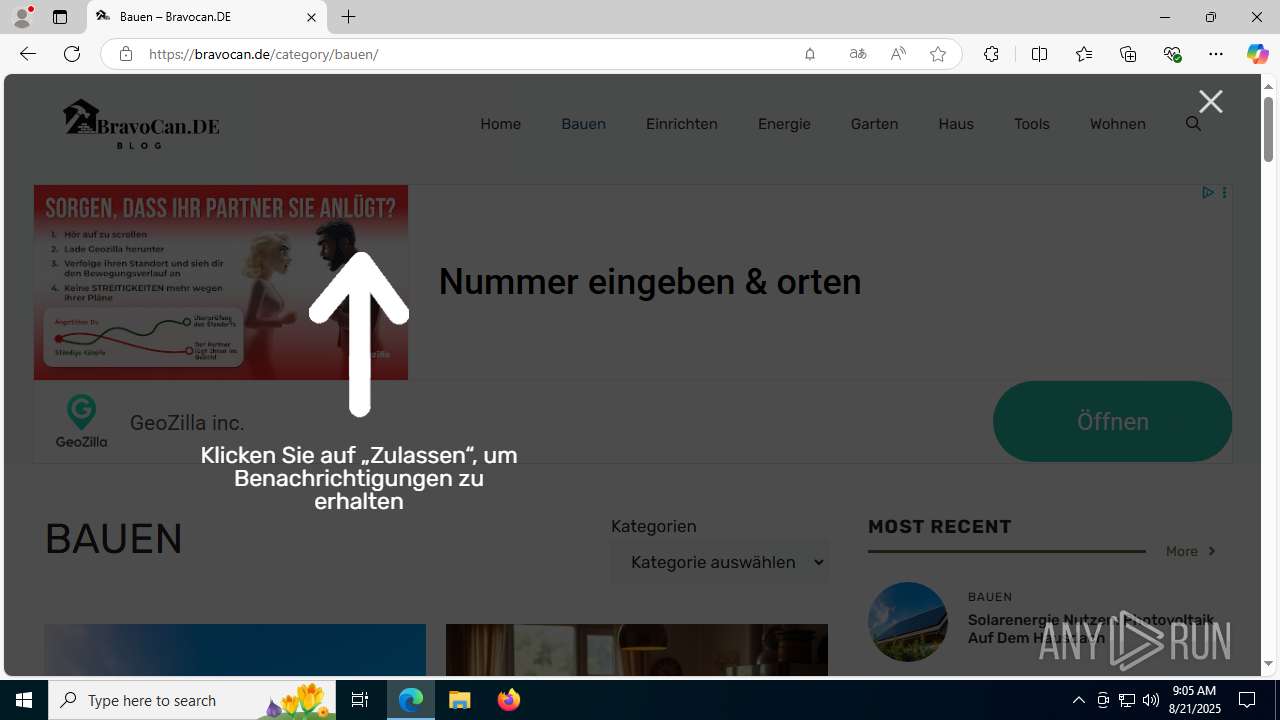Open the AdChoices icon on the ad
1280x720 pixels.
[x=1207, y=192]
